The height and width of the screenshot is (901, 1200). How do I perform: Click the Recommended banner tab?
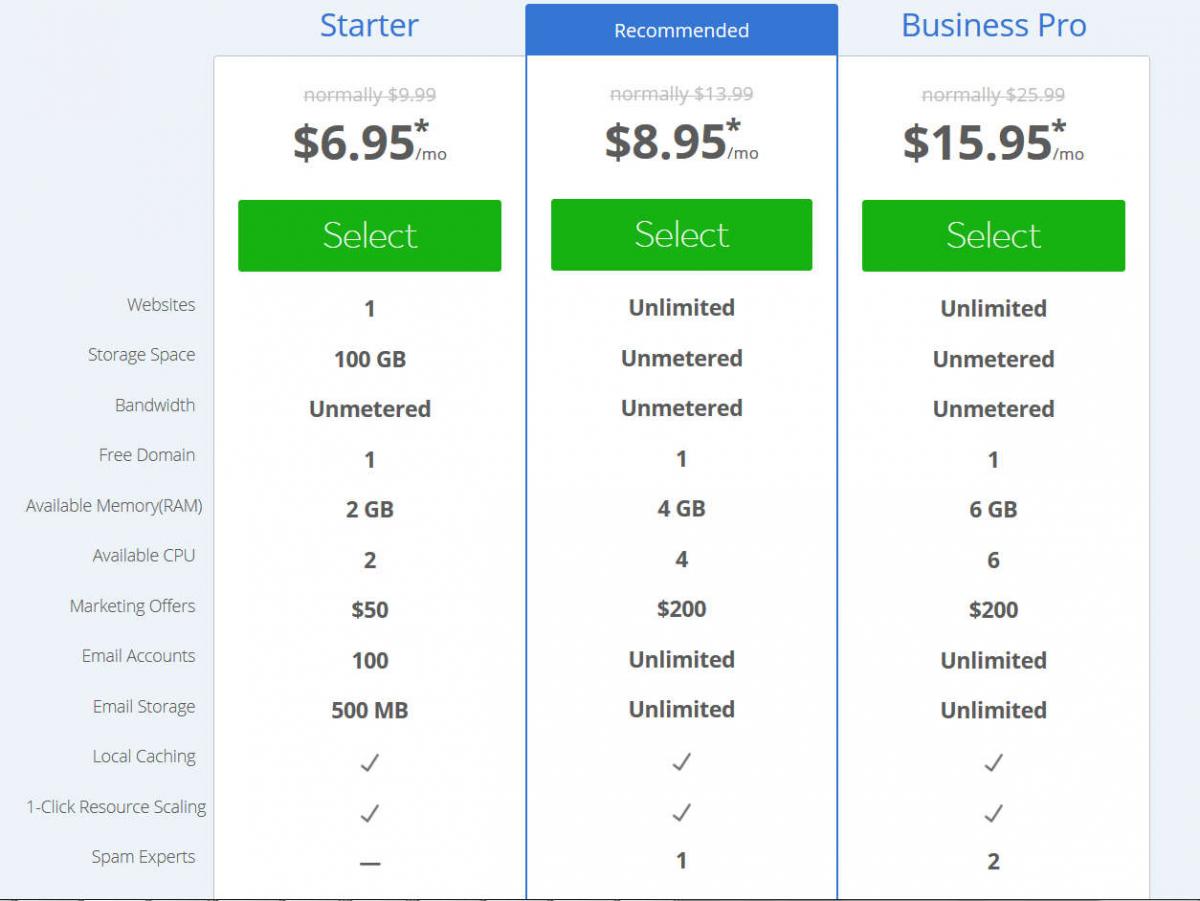pyautogui.click(x=681, y=30)
